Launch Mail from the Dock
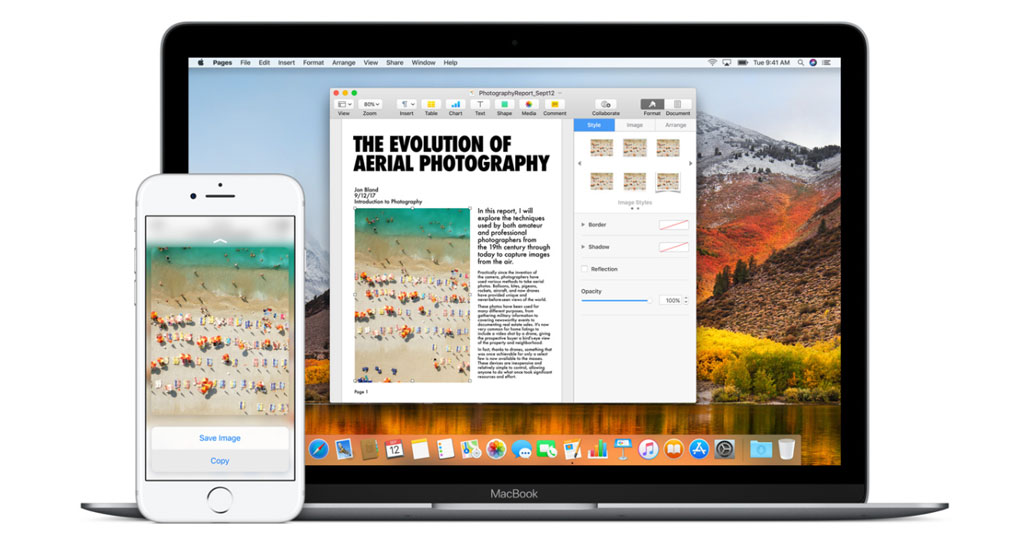 344,449
